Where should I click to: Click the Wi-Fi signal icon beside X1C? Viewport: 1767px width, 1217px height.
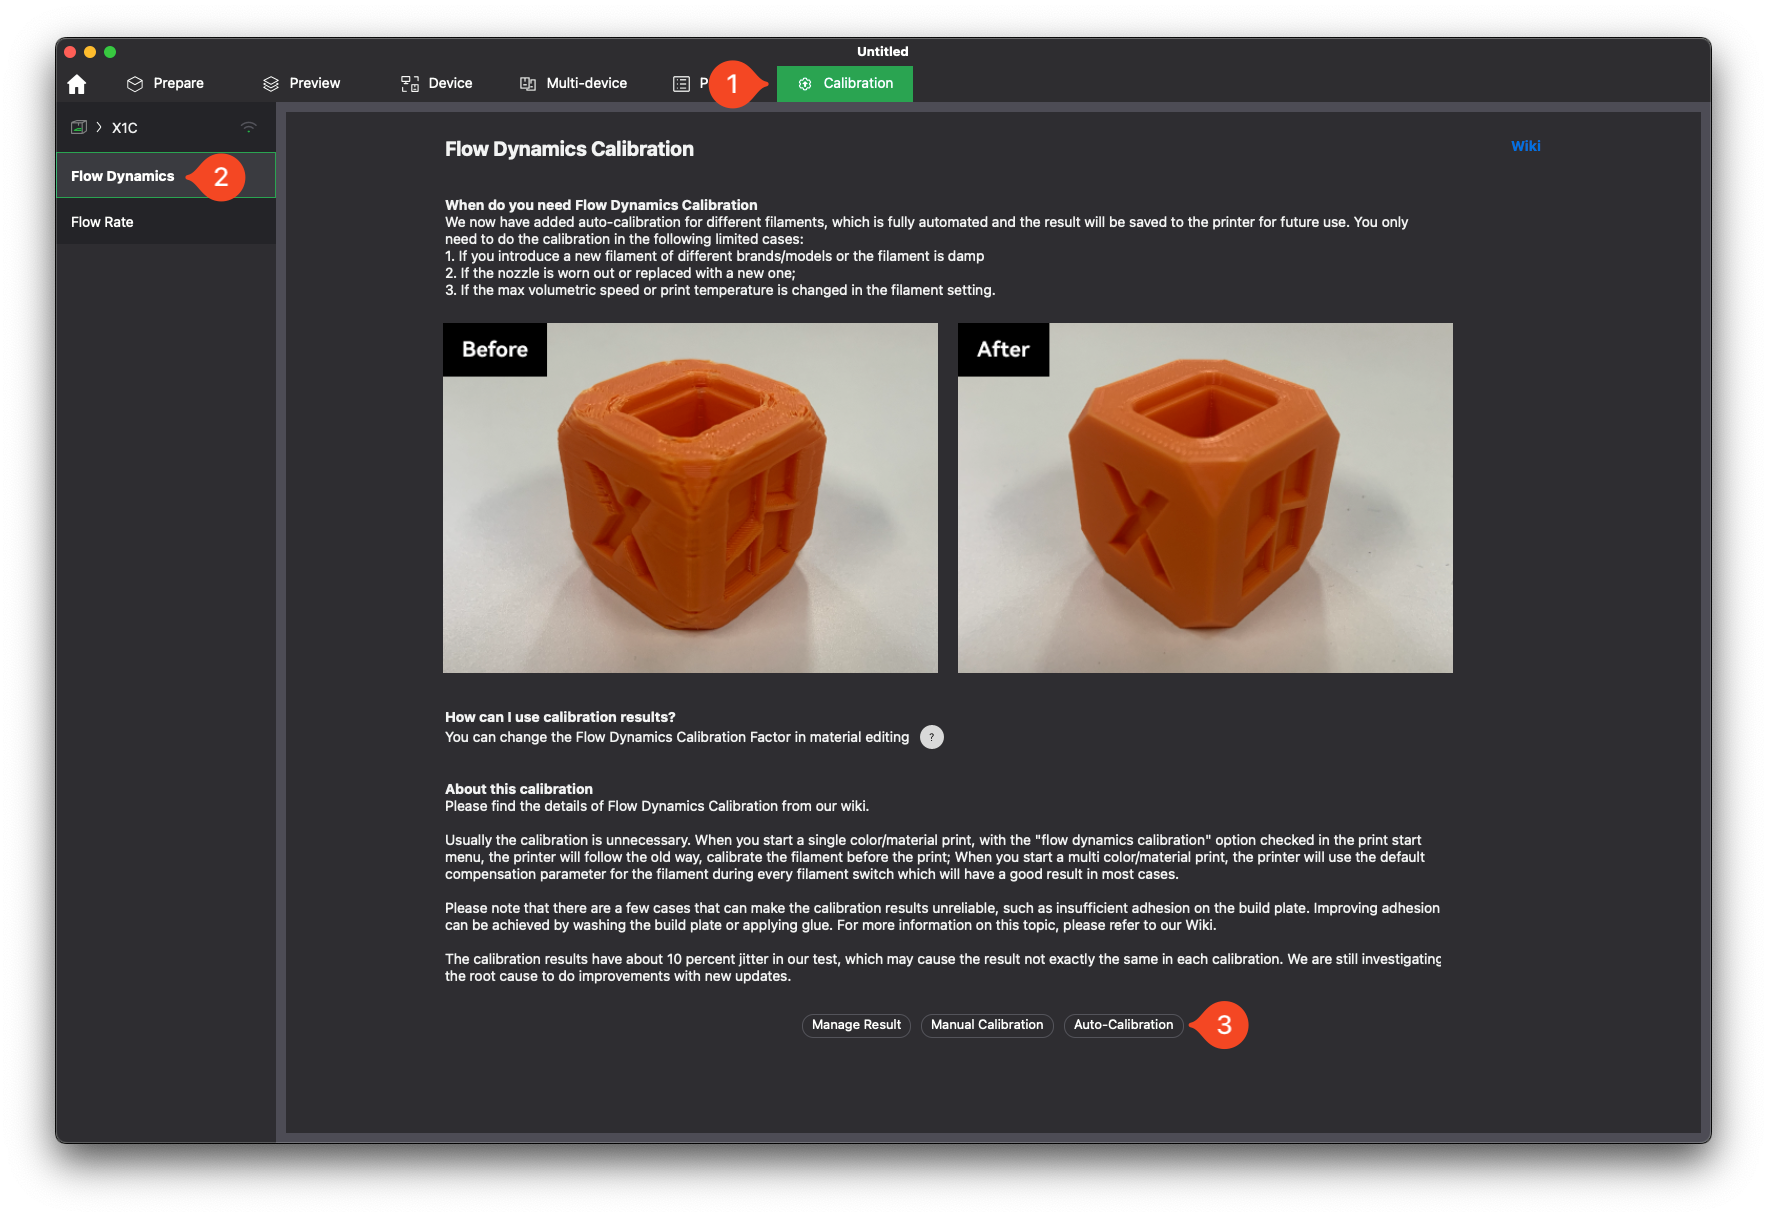pos(249,127)
